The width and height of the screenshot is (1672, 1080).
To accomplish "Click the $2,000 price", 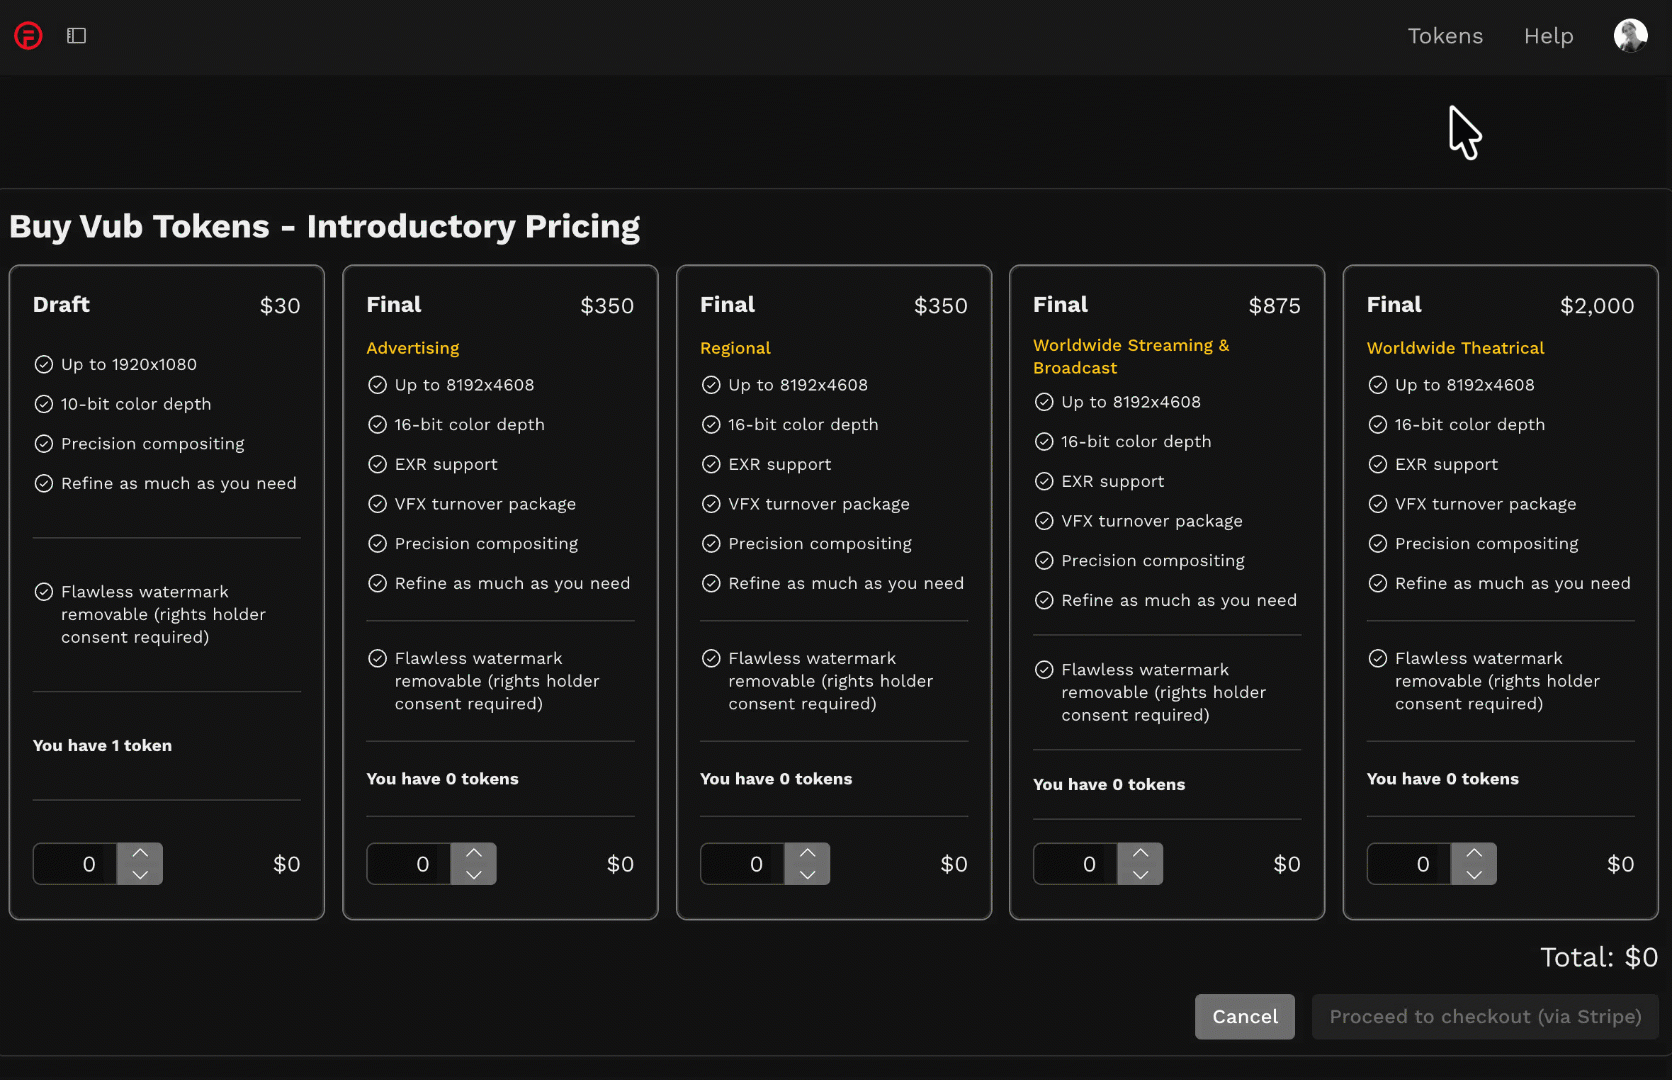I will [1597, 306].
